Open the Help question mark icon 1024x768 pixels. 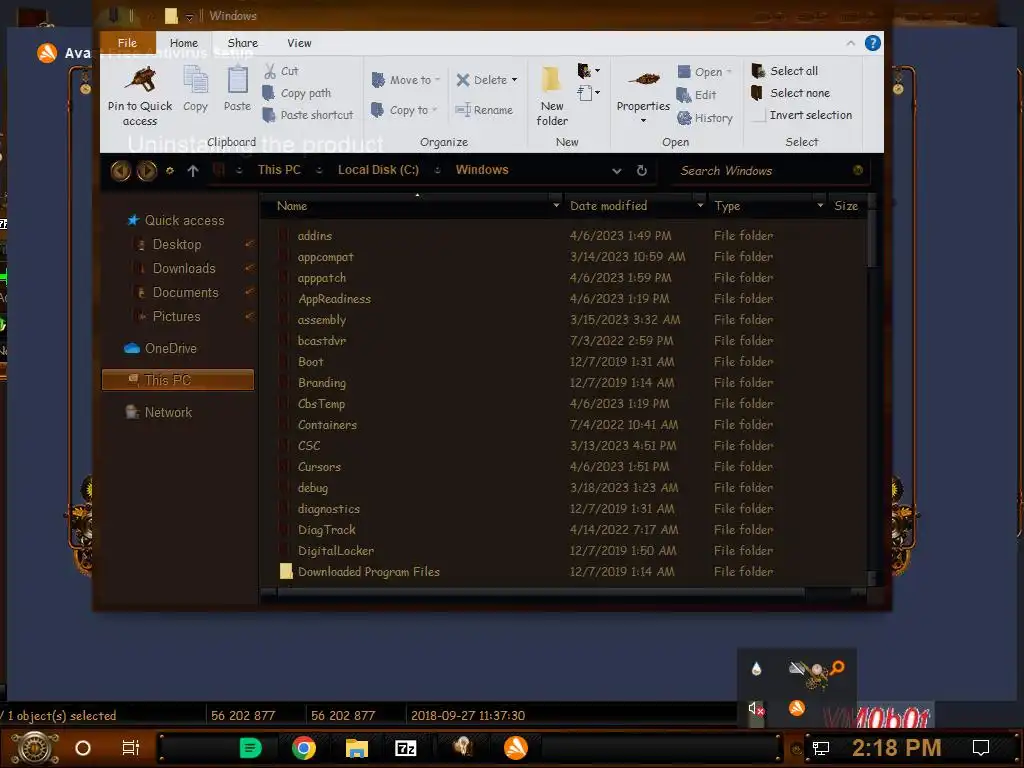tap(872, 43)
